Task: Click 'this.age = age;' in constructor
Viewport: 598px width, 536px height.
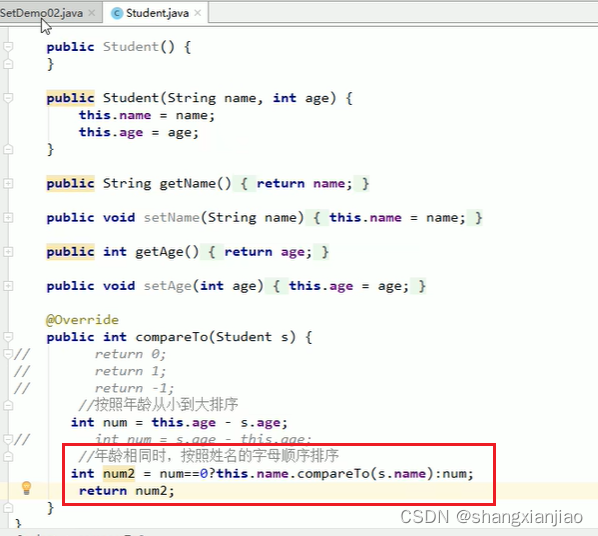Action: point(139,132)
